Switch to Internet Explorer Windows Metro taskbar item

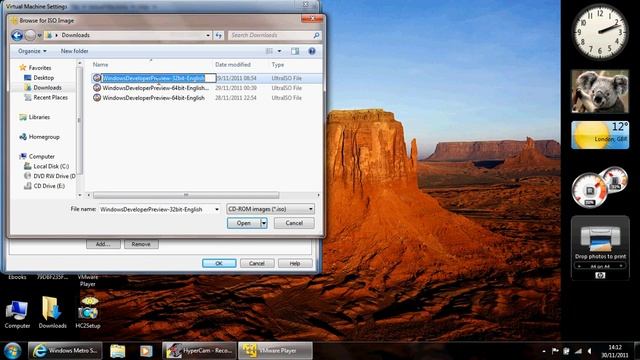click(65, 351)
